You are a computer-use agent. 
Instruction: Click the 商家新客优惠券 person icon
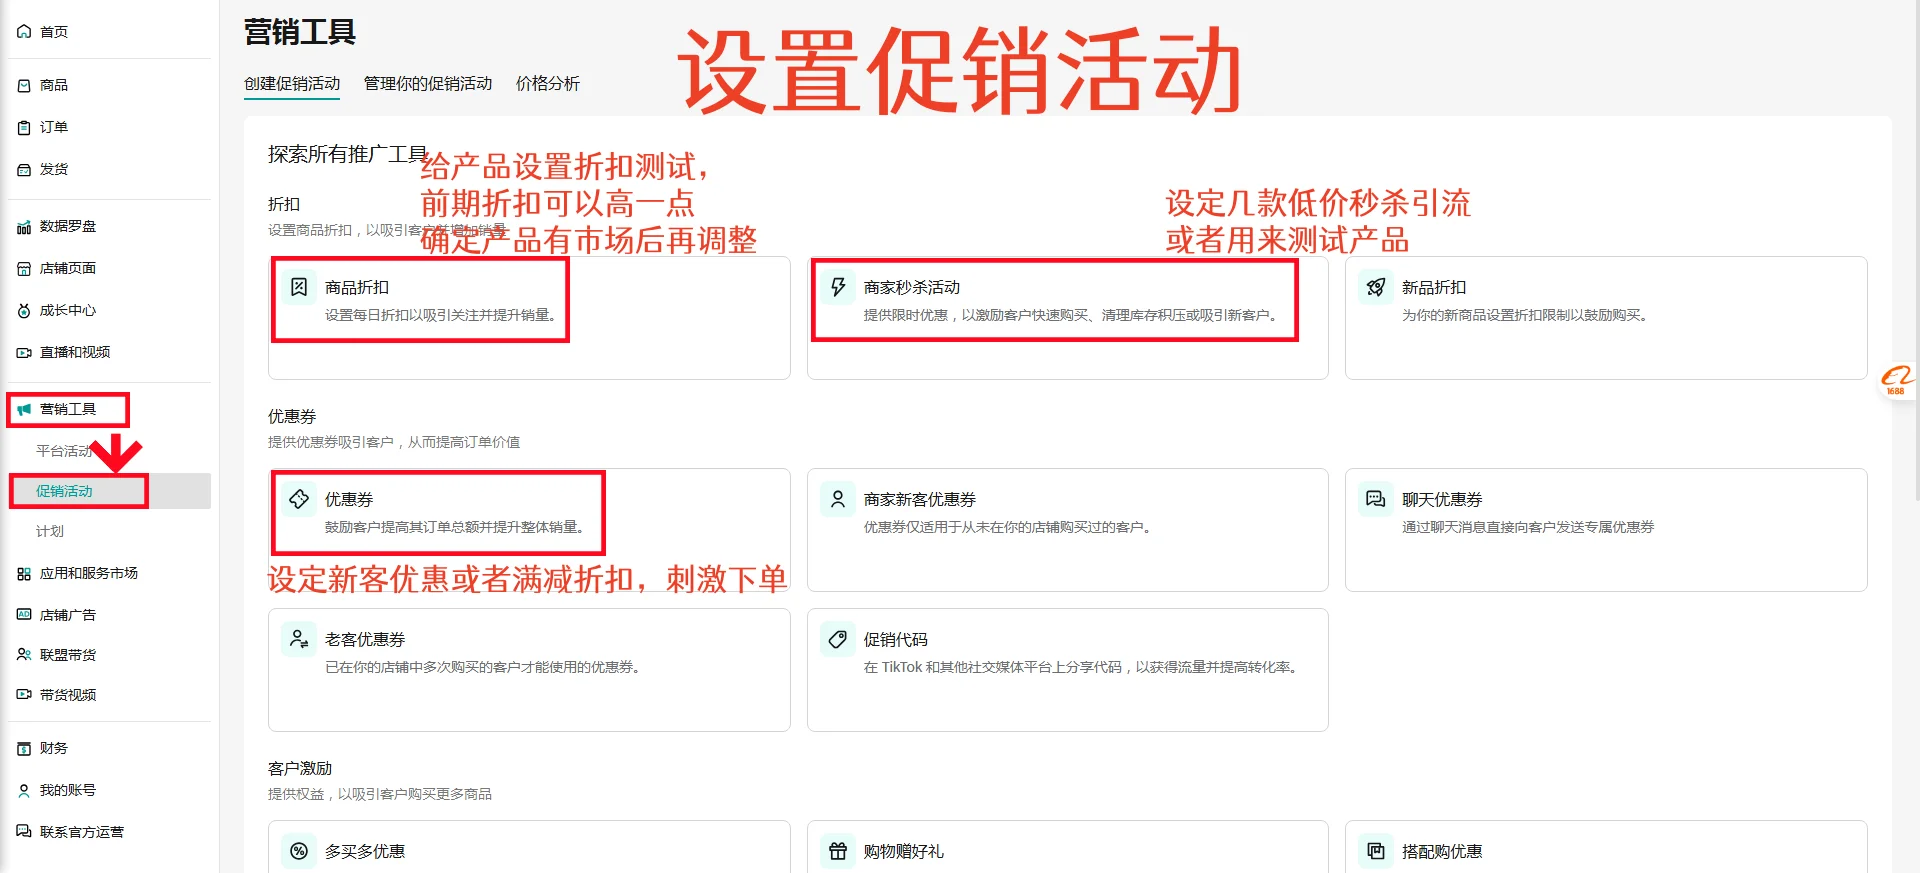pyautogui.click(x=838, y=499)
